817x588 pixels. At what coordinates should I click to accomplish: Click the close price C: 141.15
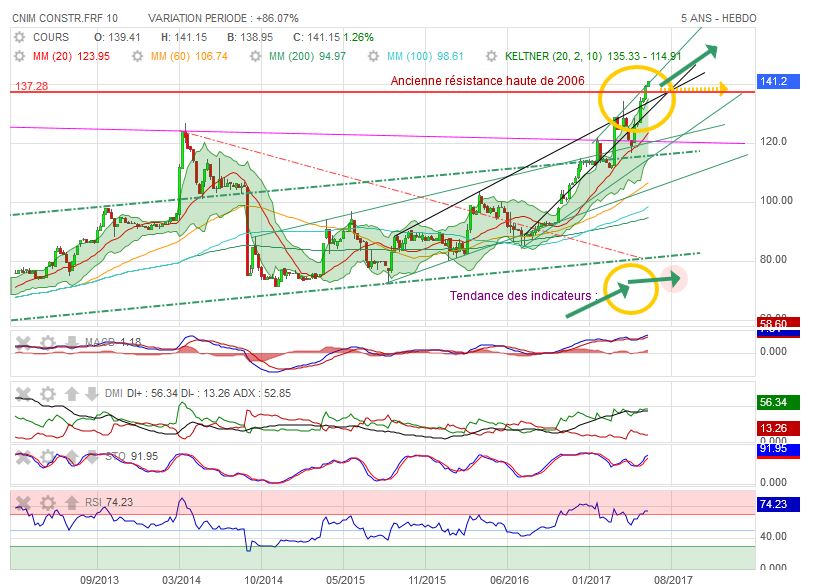coord(316,38)
